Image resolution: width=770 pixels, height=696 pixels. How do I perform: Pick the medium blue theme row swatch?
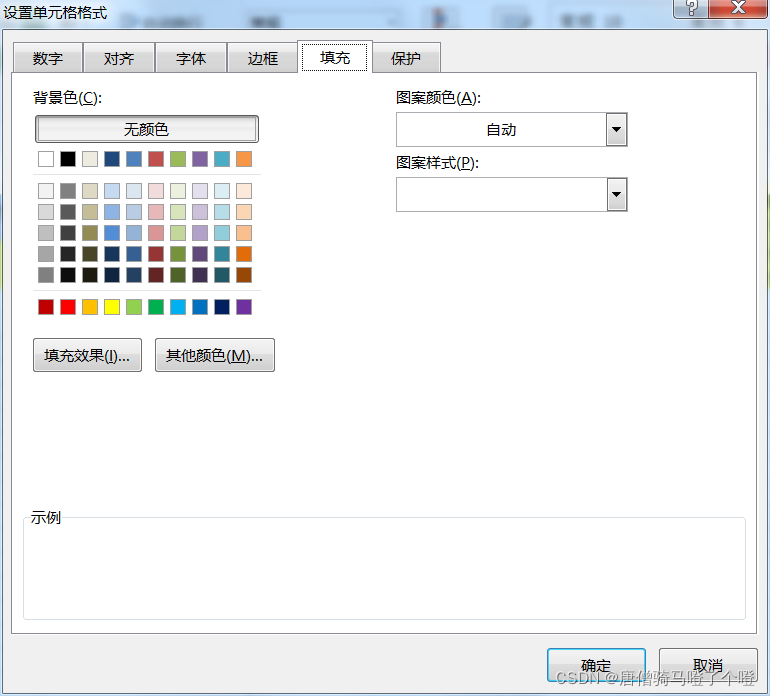pyautogui.click(x=134, y=159)
